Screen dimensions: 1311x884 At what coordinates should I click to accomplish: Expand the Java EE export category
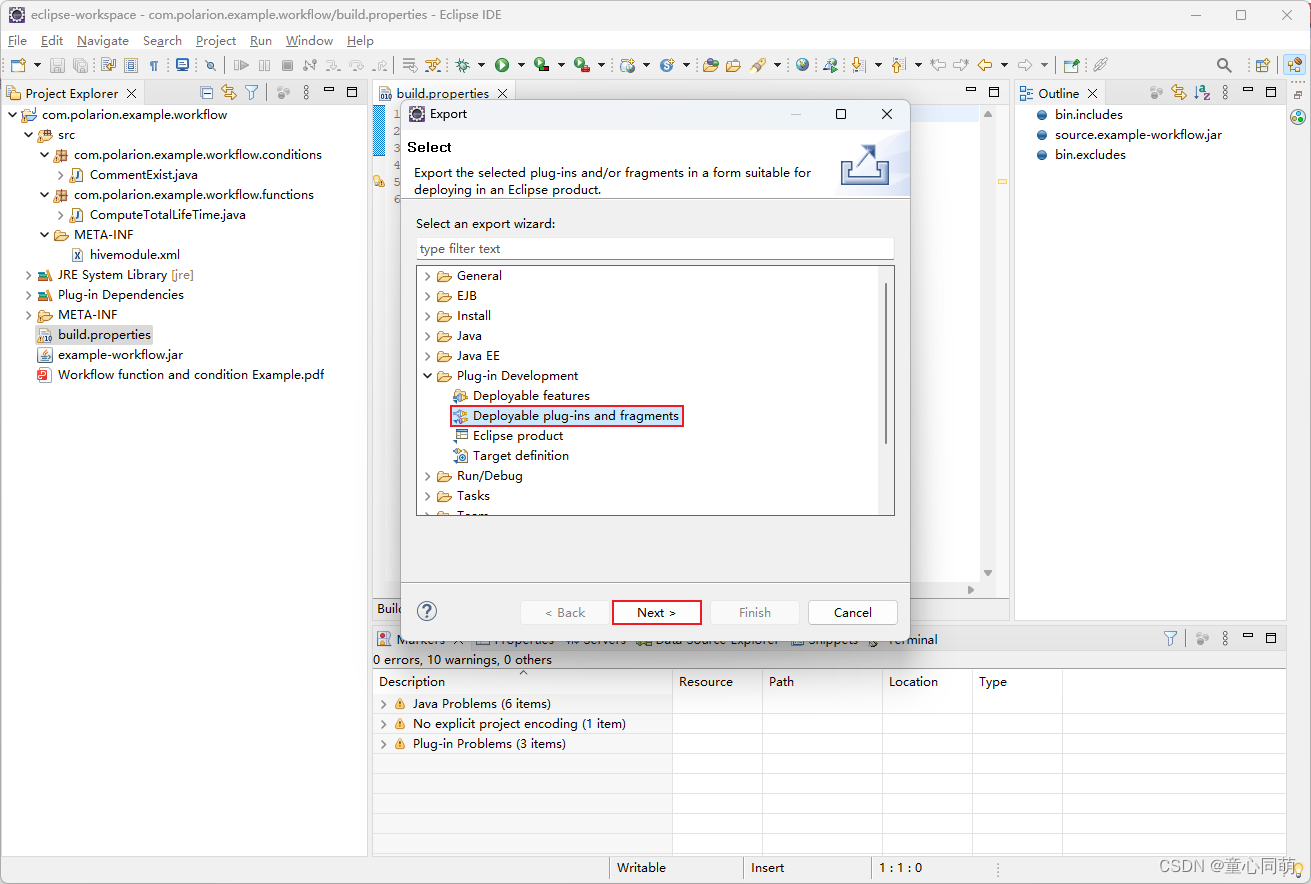pyautogui.click(x=428, y=356)
